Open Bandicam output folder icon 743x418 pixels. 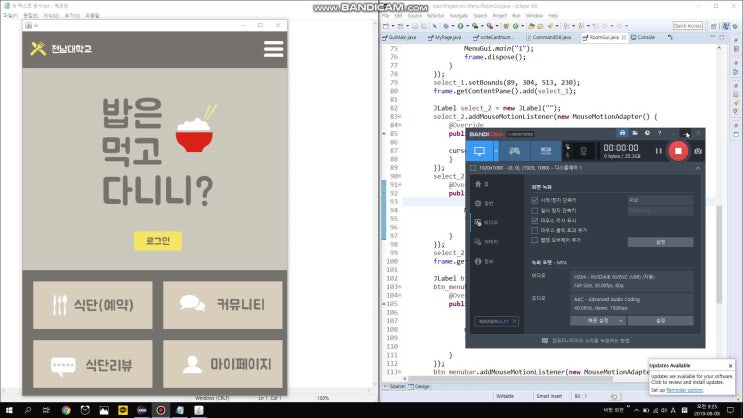(635, 133)
